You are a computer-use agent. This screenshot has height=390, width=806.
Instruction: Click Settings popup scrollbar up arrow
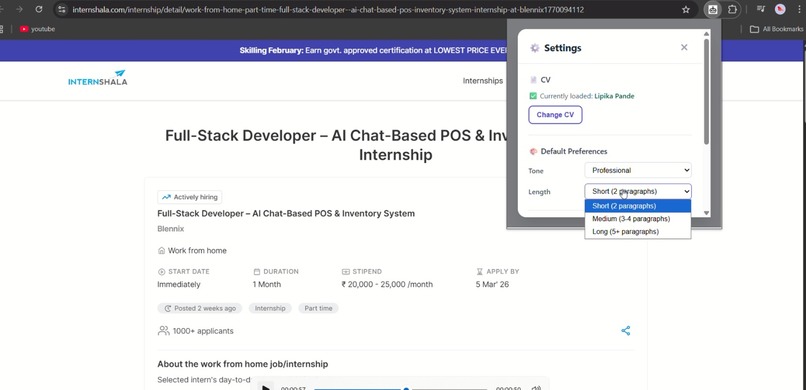[x=706, y=33]
